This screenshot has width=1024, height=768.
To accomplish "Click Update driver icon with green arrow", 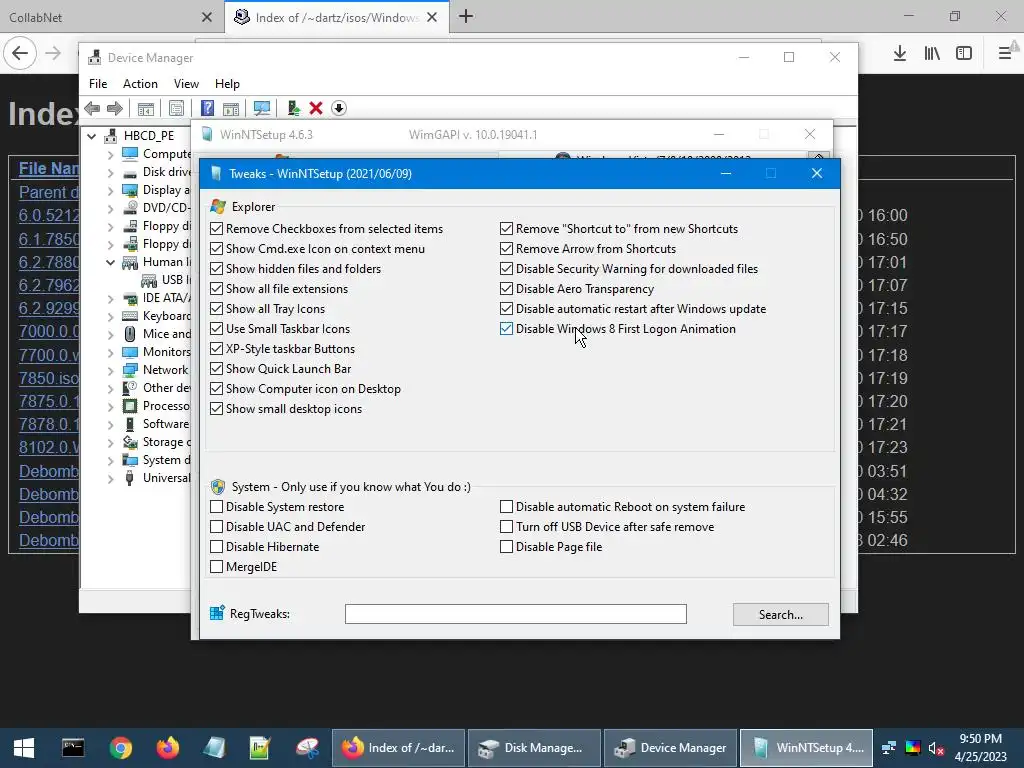I will (293, 108).
